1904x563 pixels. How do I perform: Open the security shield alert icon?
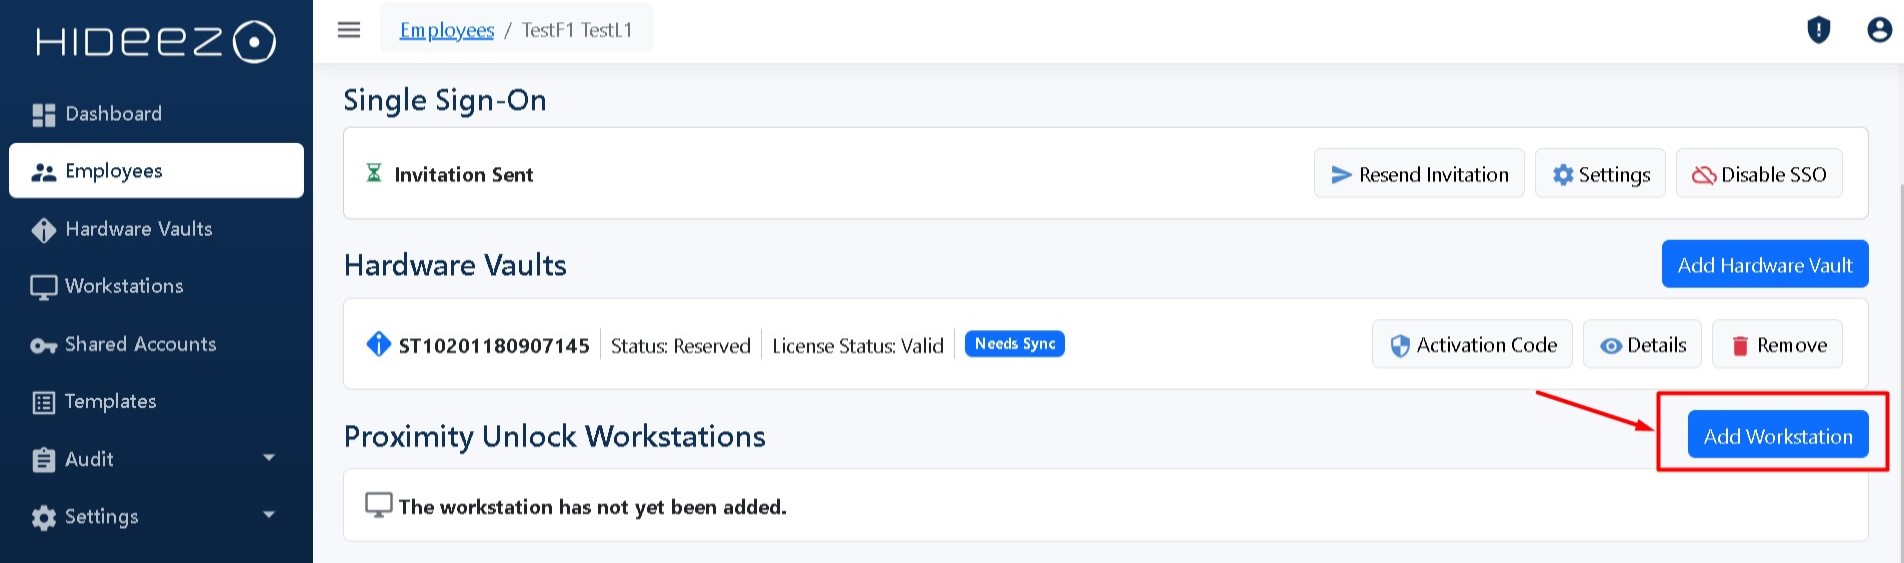tap(1818, 30)
